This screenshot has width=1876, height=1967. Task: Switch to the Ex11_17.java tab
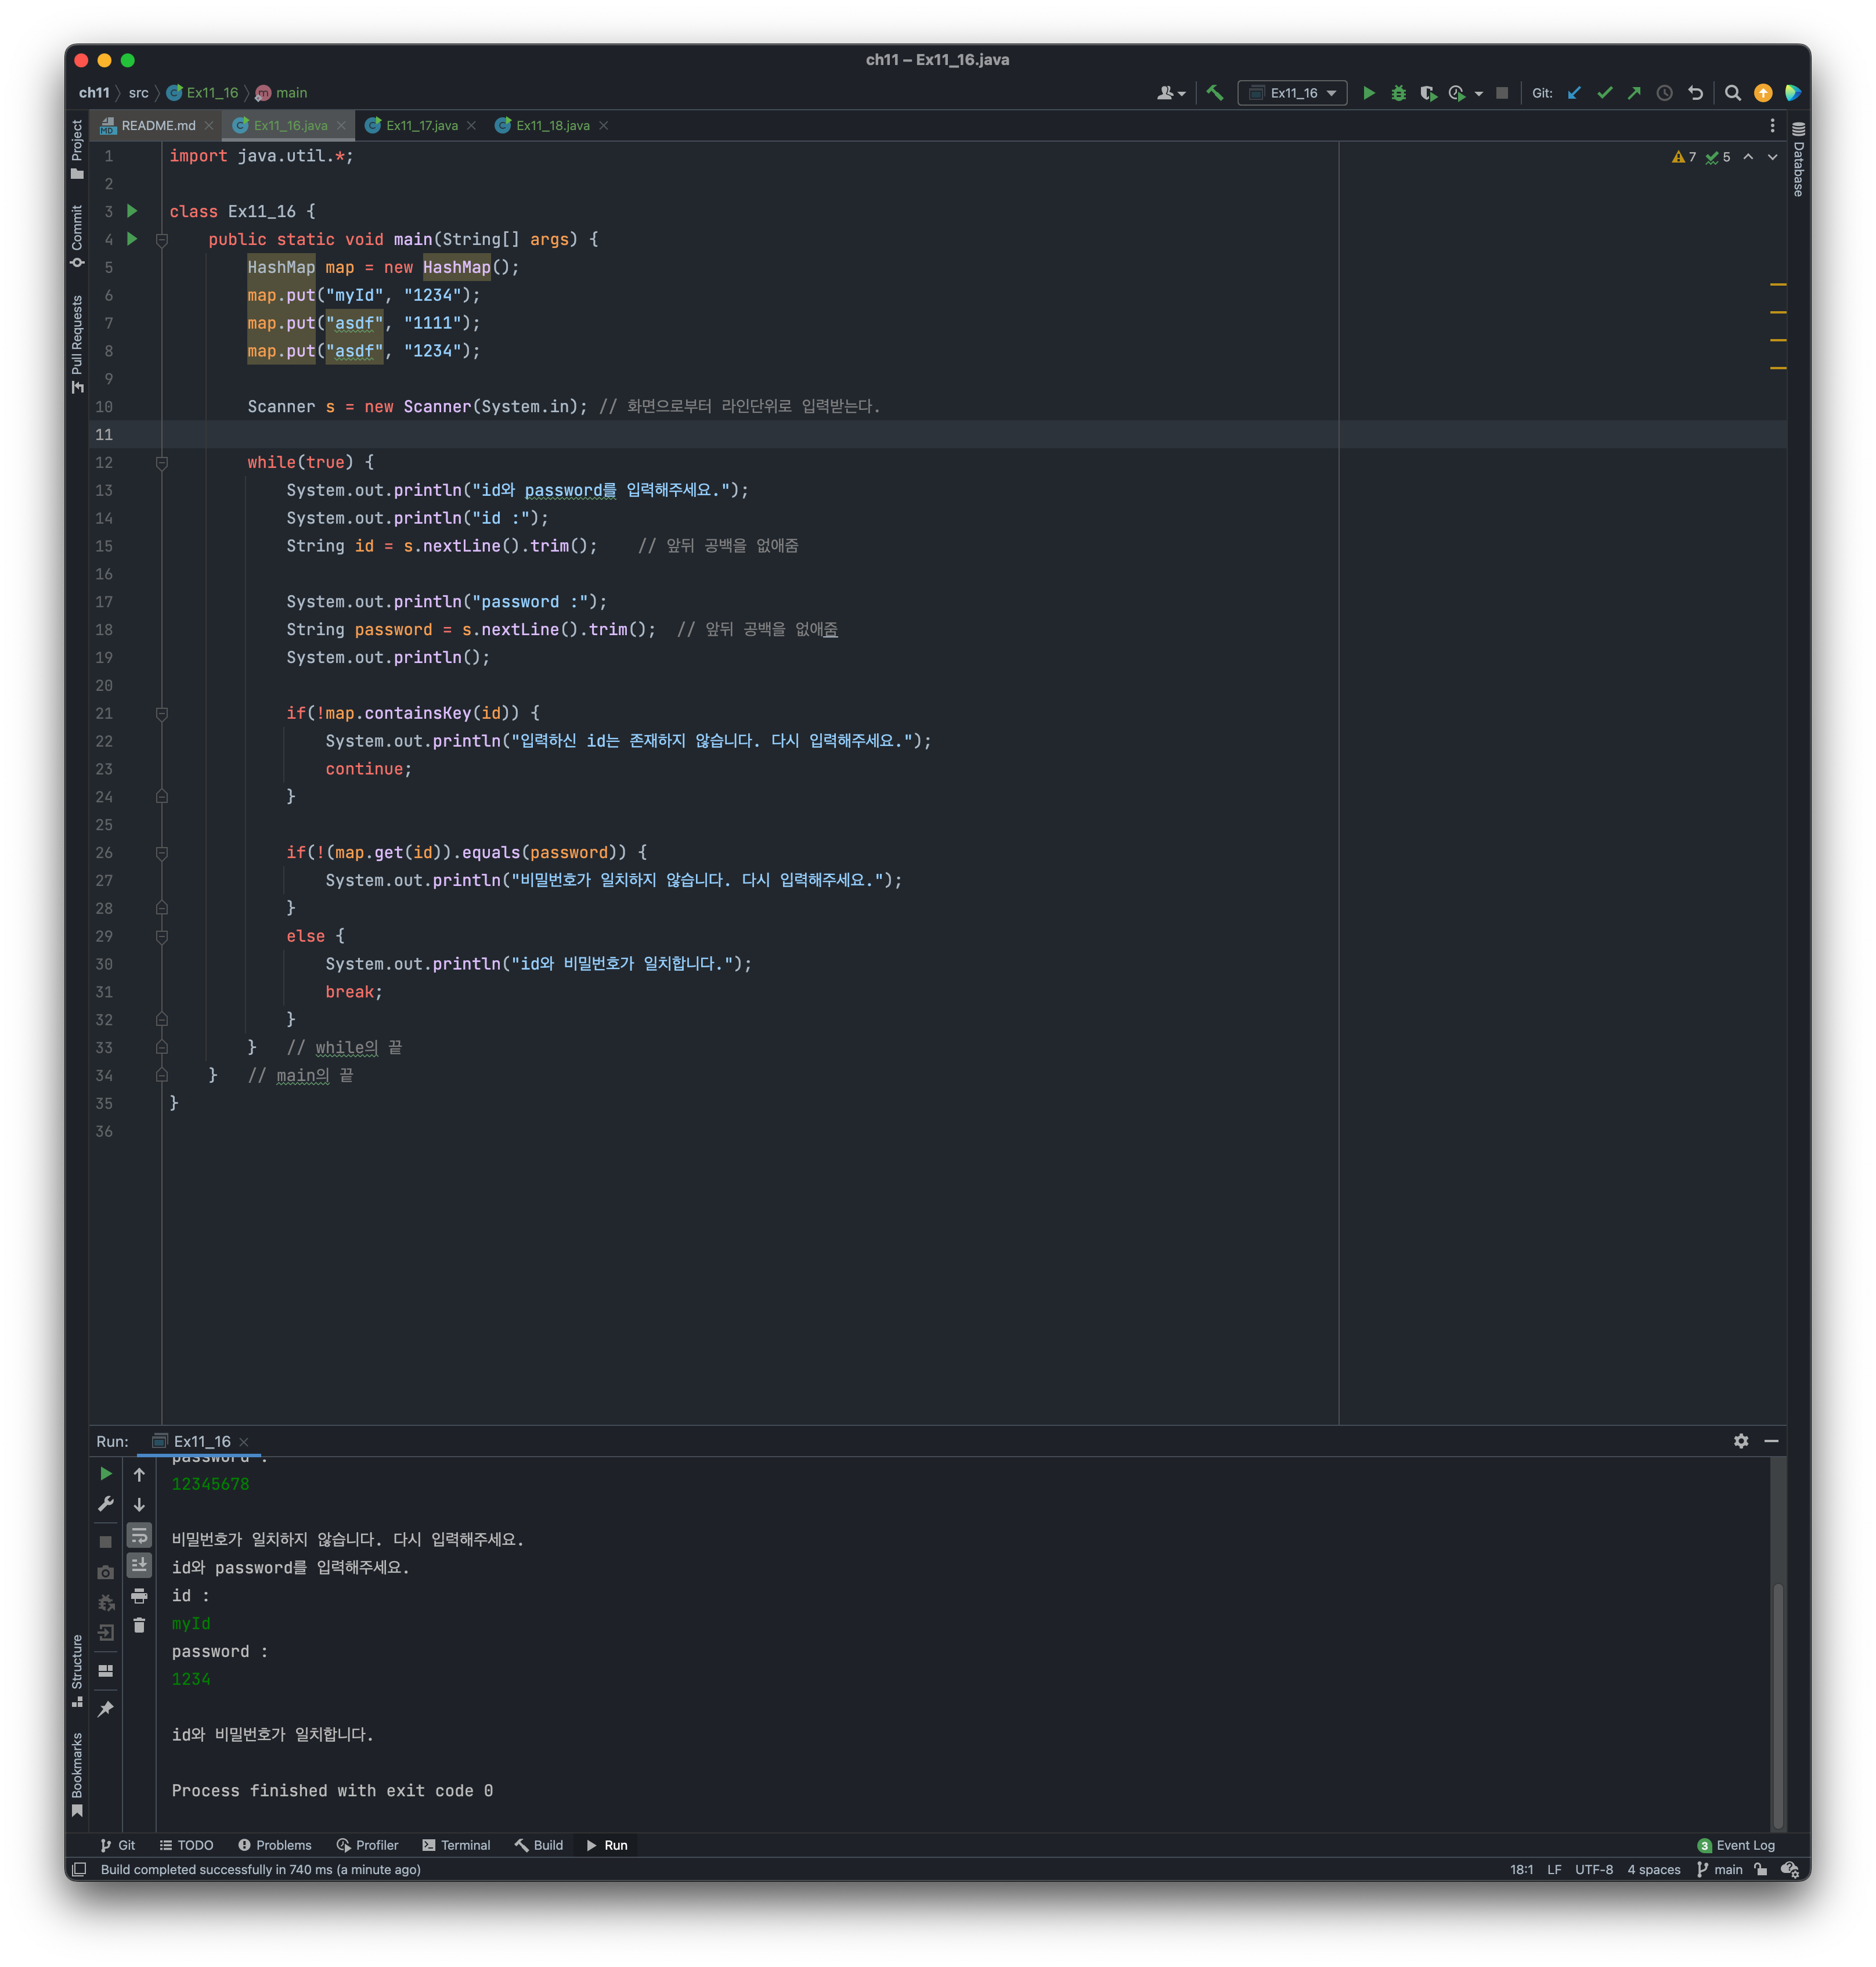tap(421, 126)
